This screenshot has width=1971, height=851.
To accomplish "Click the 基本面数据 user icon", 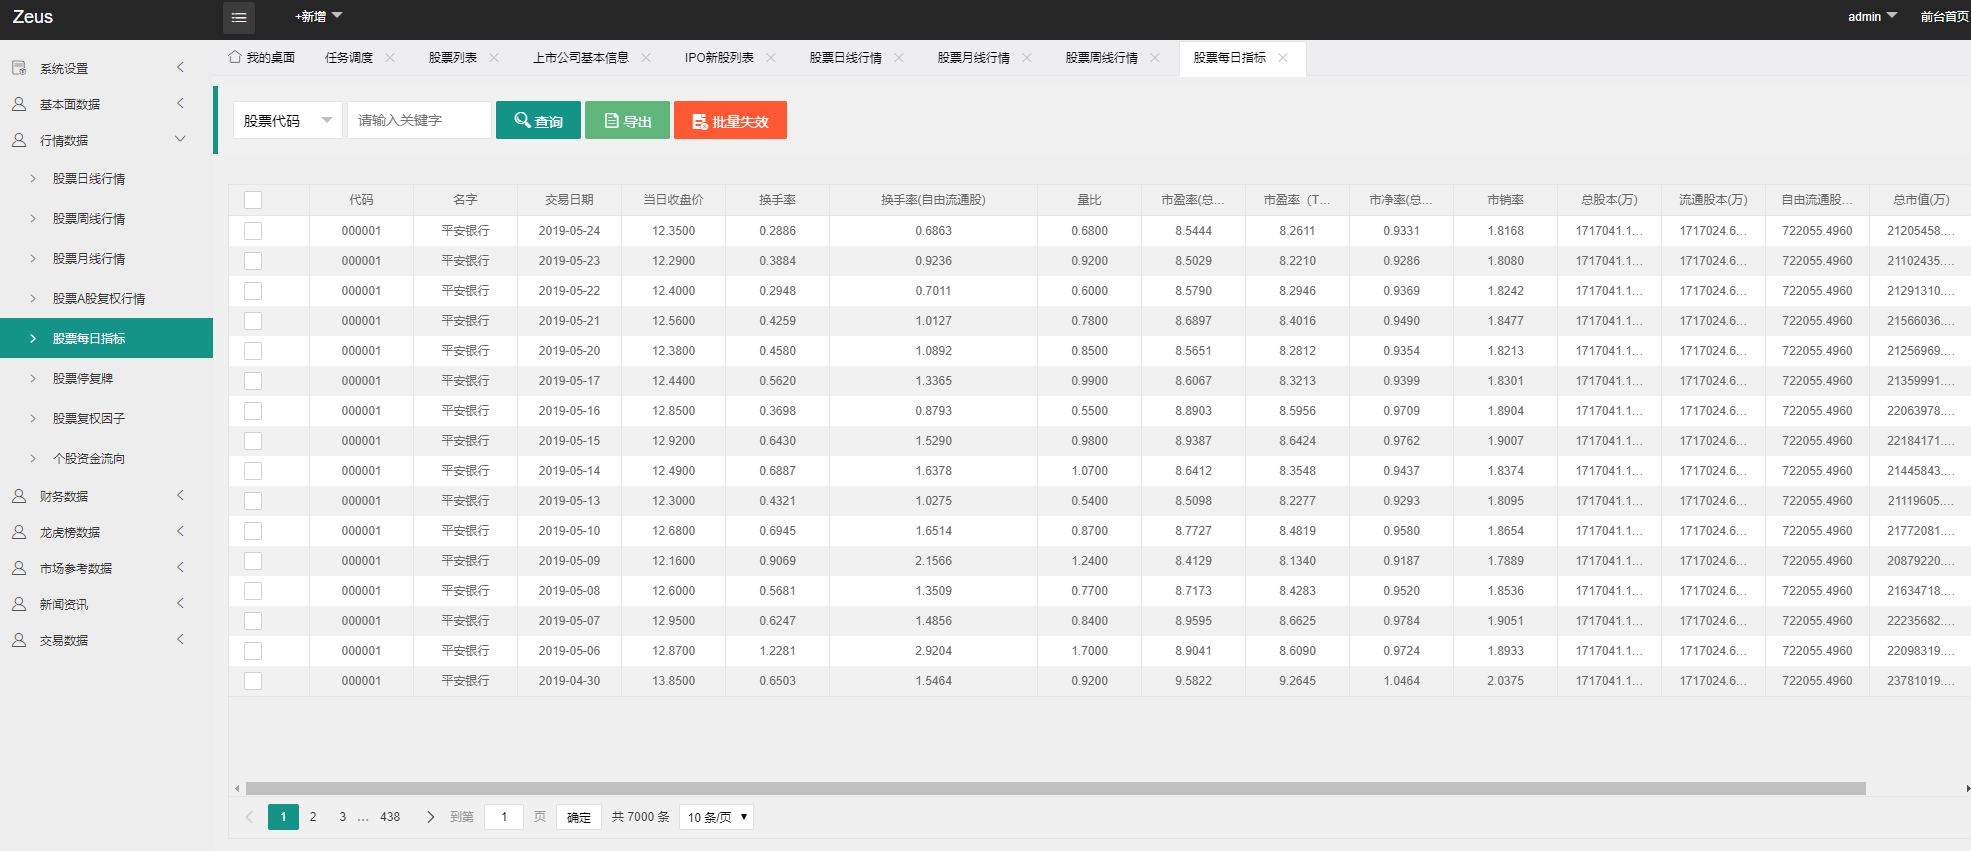I will 19,104.
